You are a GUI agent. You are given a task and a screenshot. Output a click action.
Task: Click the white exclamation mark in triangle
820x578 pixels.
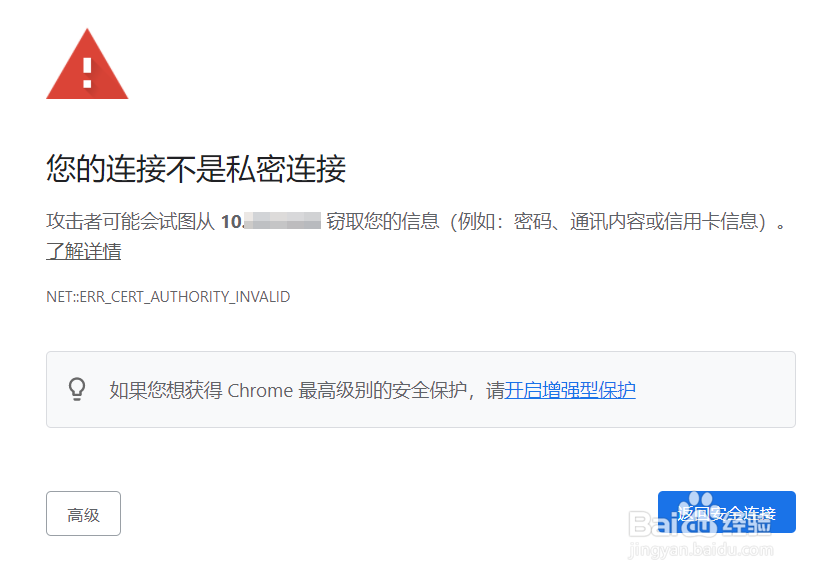tap(87, 73)
